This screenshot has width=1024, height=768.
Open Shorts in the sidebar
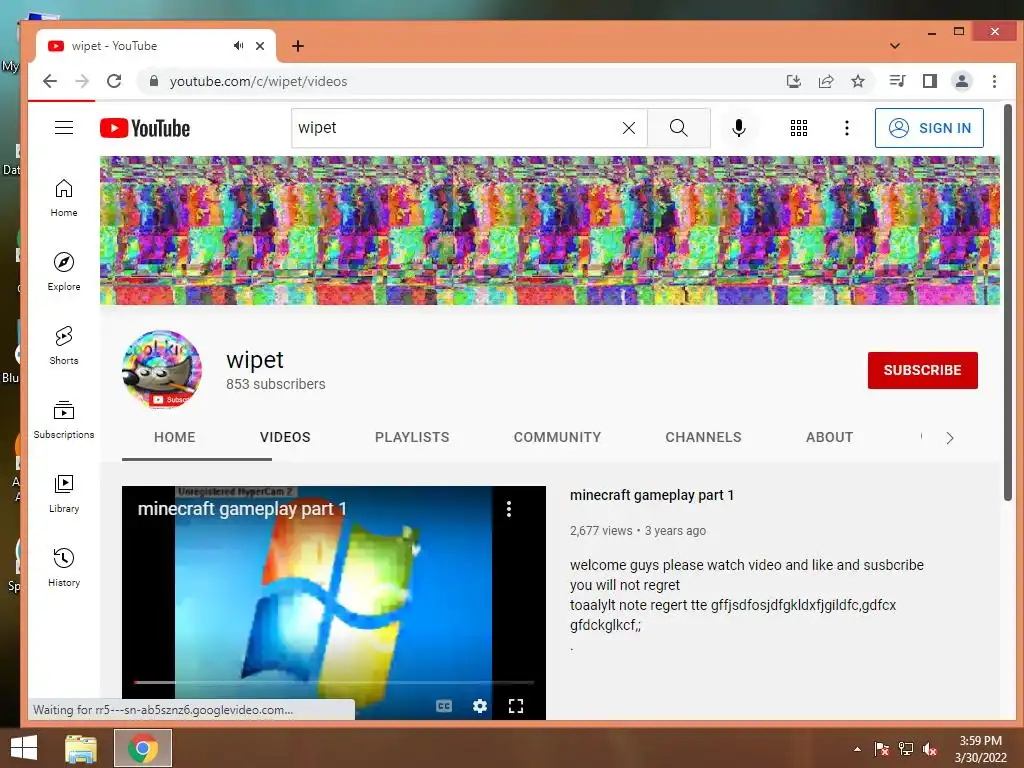pyautogui.click(x=64, y=345)
